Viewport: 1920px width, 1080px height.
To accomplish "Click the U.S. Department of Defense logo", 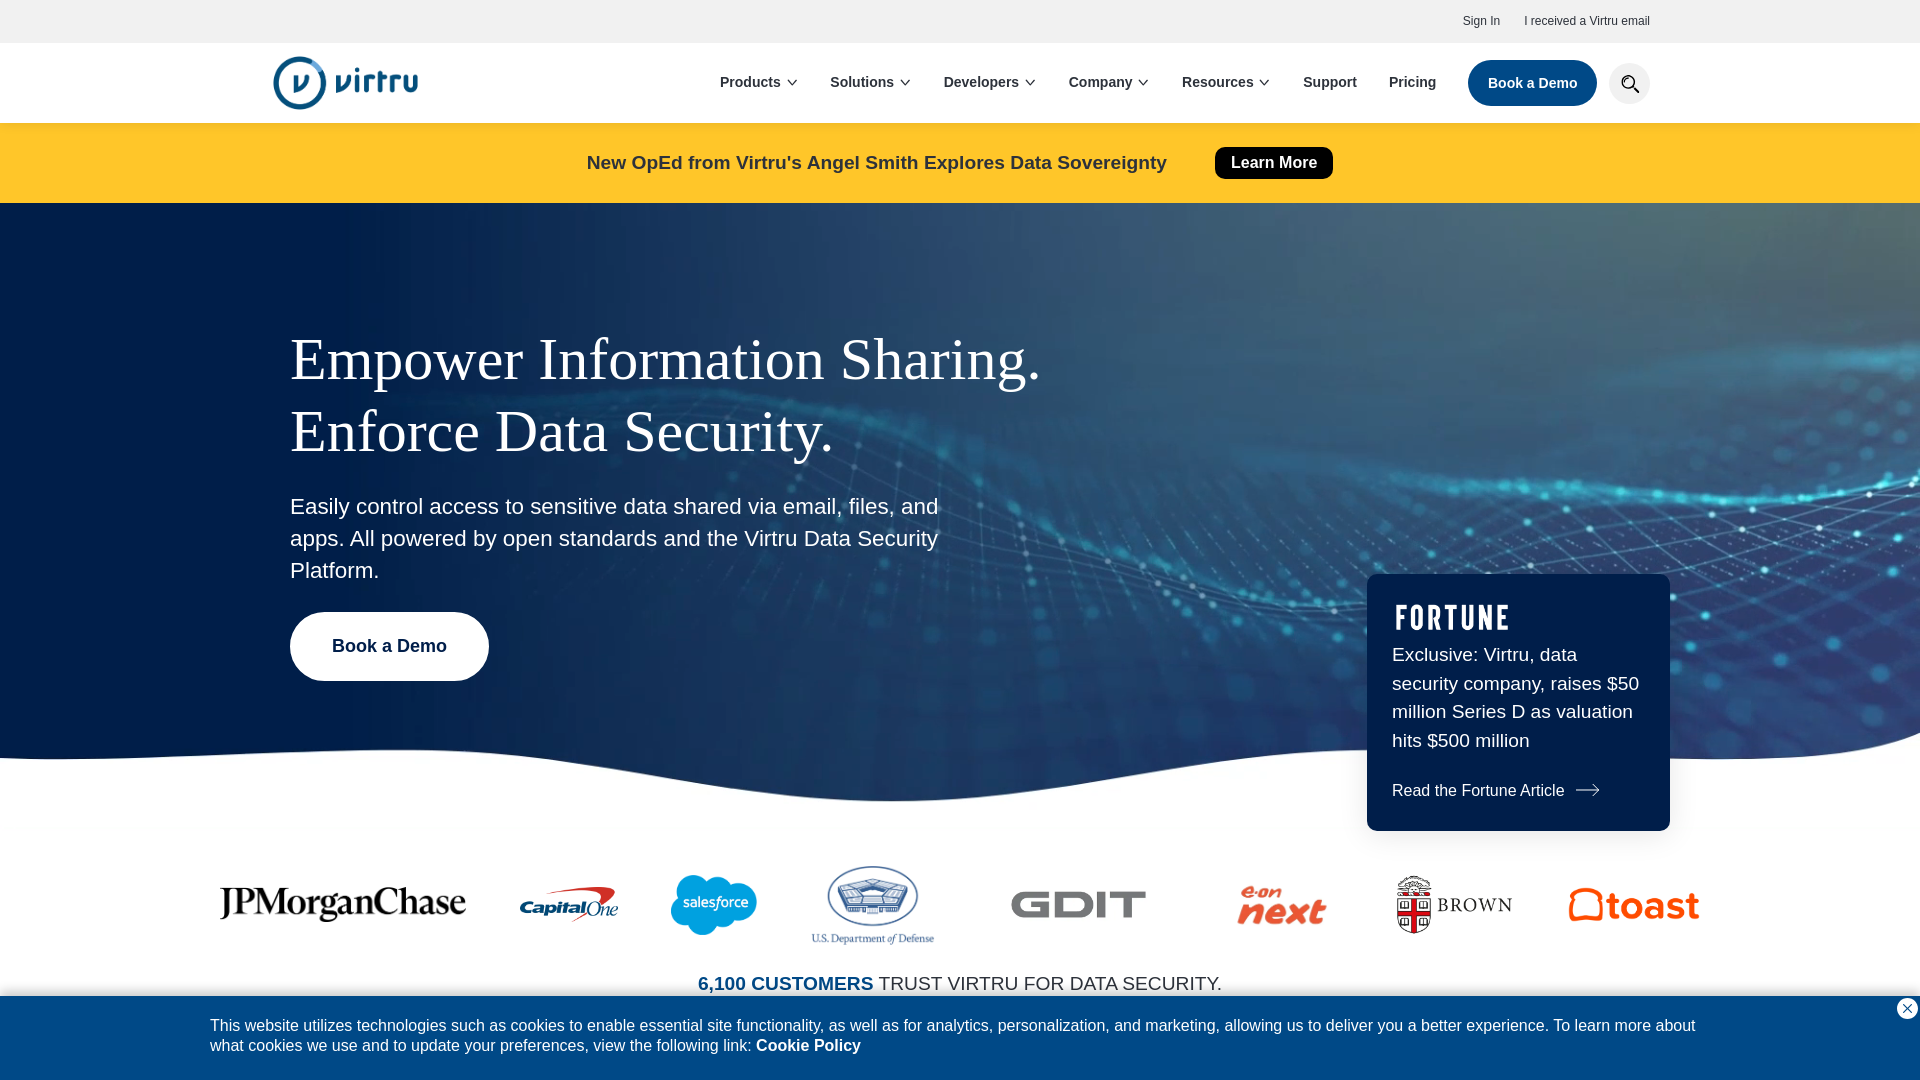I will (x=873, y=905).
